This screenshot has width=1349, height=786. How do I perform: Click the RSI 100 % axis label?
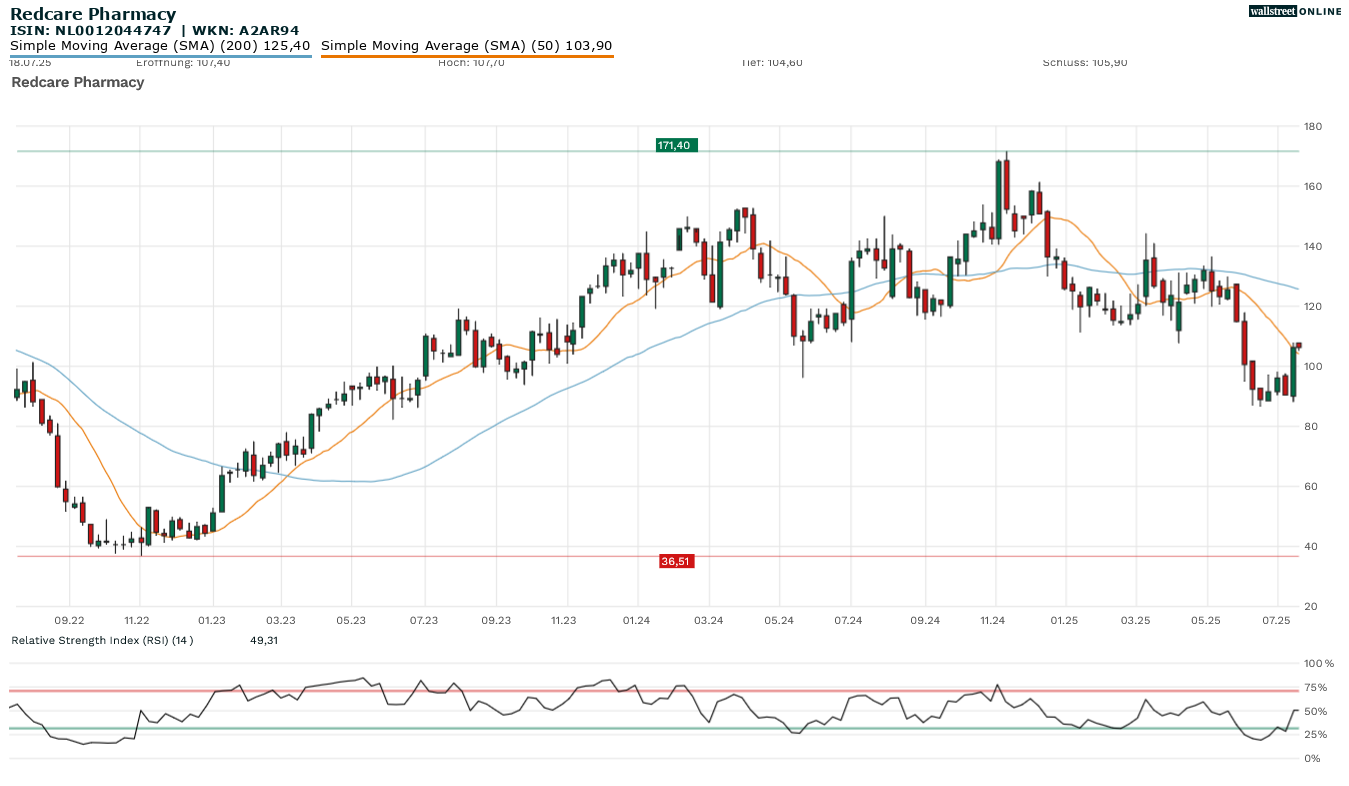[x=1318, y=664]
